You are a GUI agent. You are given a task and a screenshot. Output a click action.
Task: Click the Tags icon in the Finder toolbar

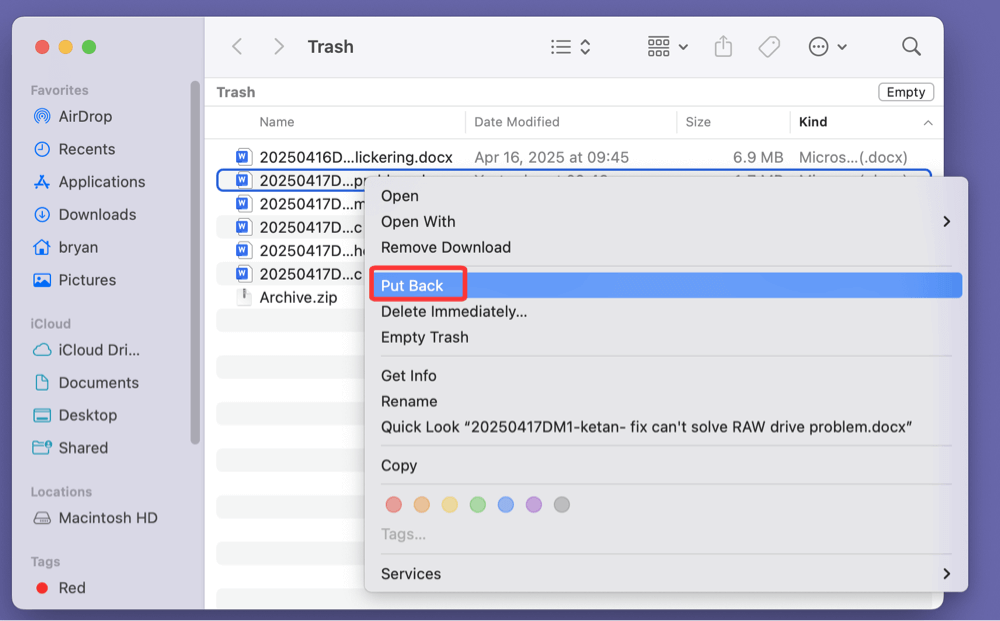click(x=769, y=46)
